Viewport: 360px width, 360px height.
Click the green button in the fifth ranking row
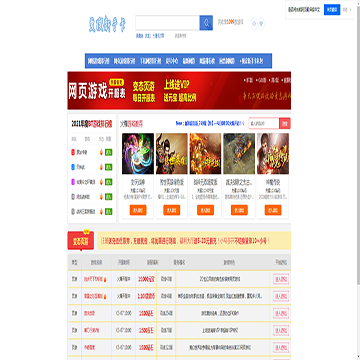[x=109, y=211]
